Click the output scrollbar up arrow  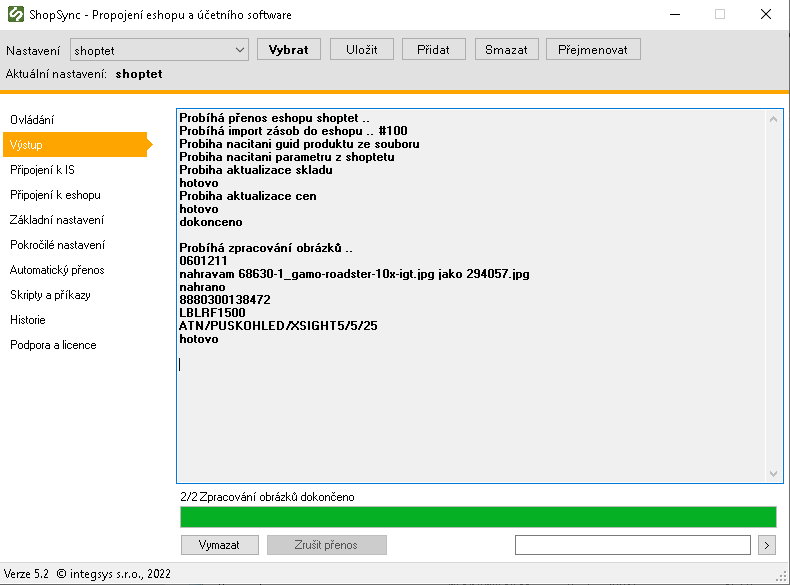(773, 119)
